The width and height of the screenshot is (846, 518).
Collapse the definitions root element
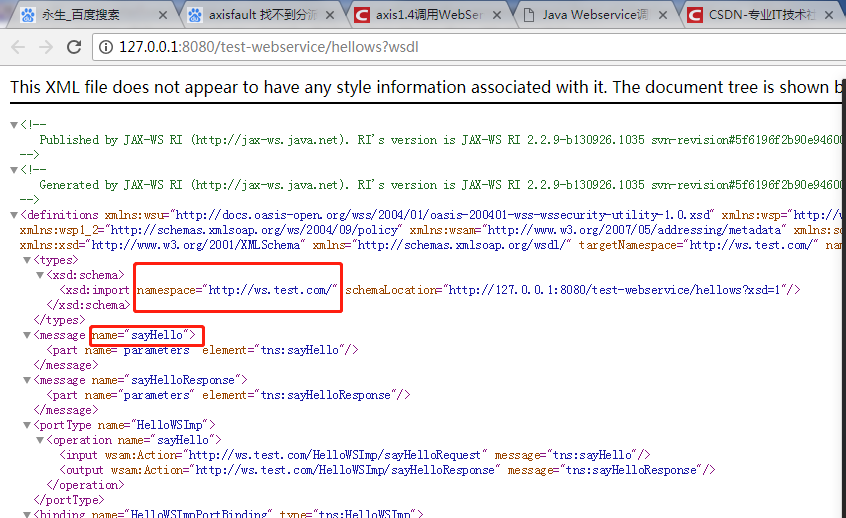(x=14, y=215)
